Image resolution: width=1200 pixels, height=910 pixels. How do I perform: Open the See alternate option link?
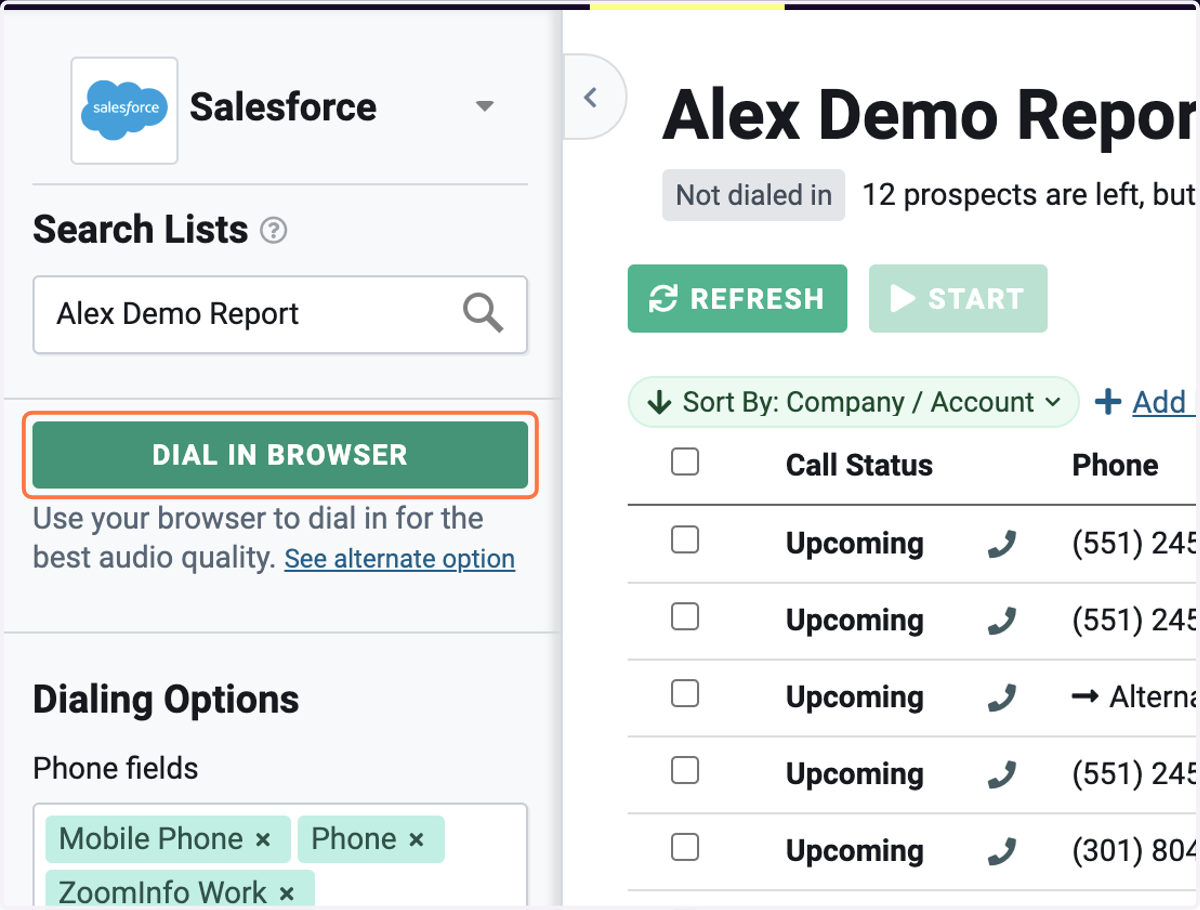click(400, 559)
